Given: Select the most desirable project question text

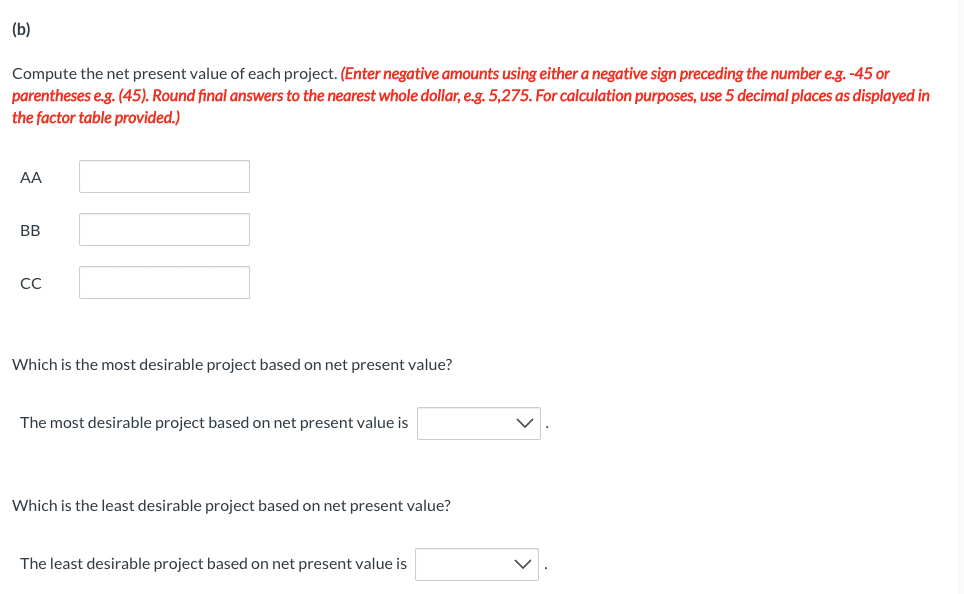Looking at the screenshot, I should 231,364.
